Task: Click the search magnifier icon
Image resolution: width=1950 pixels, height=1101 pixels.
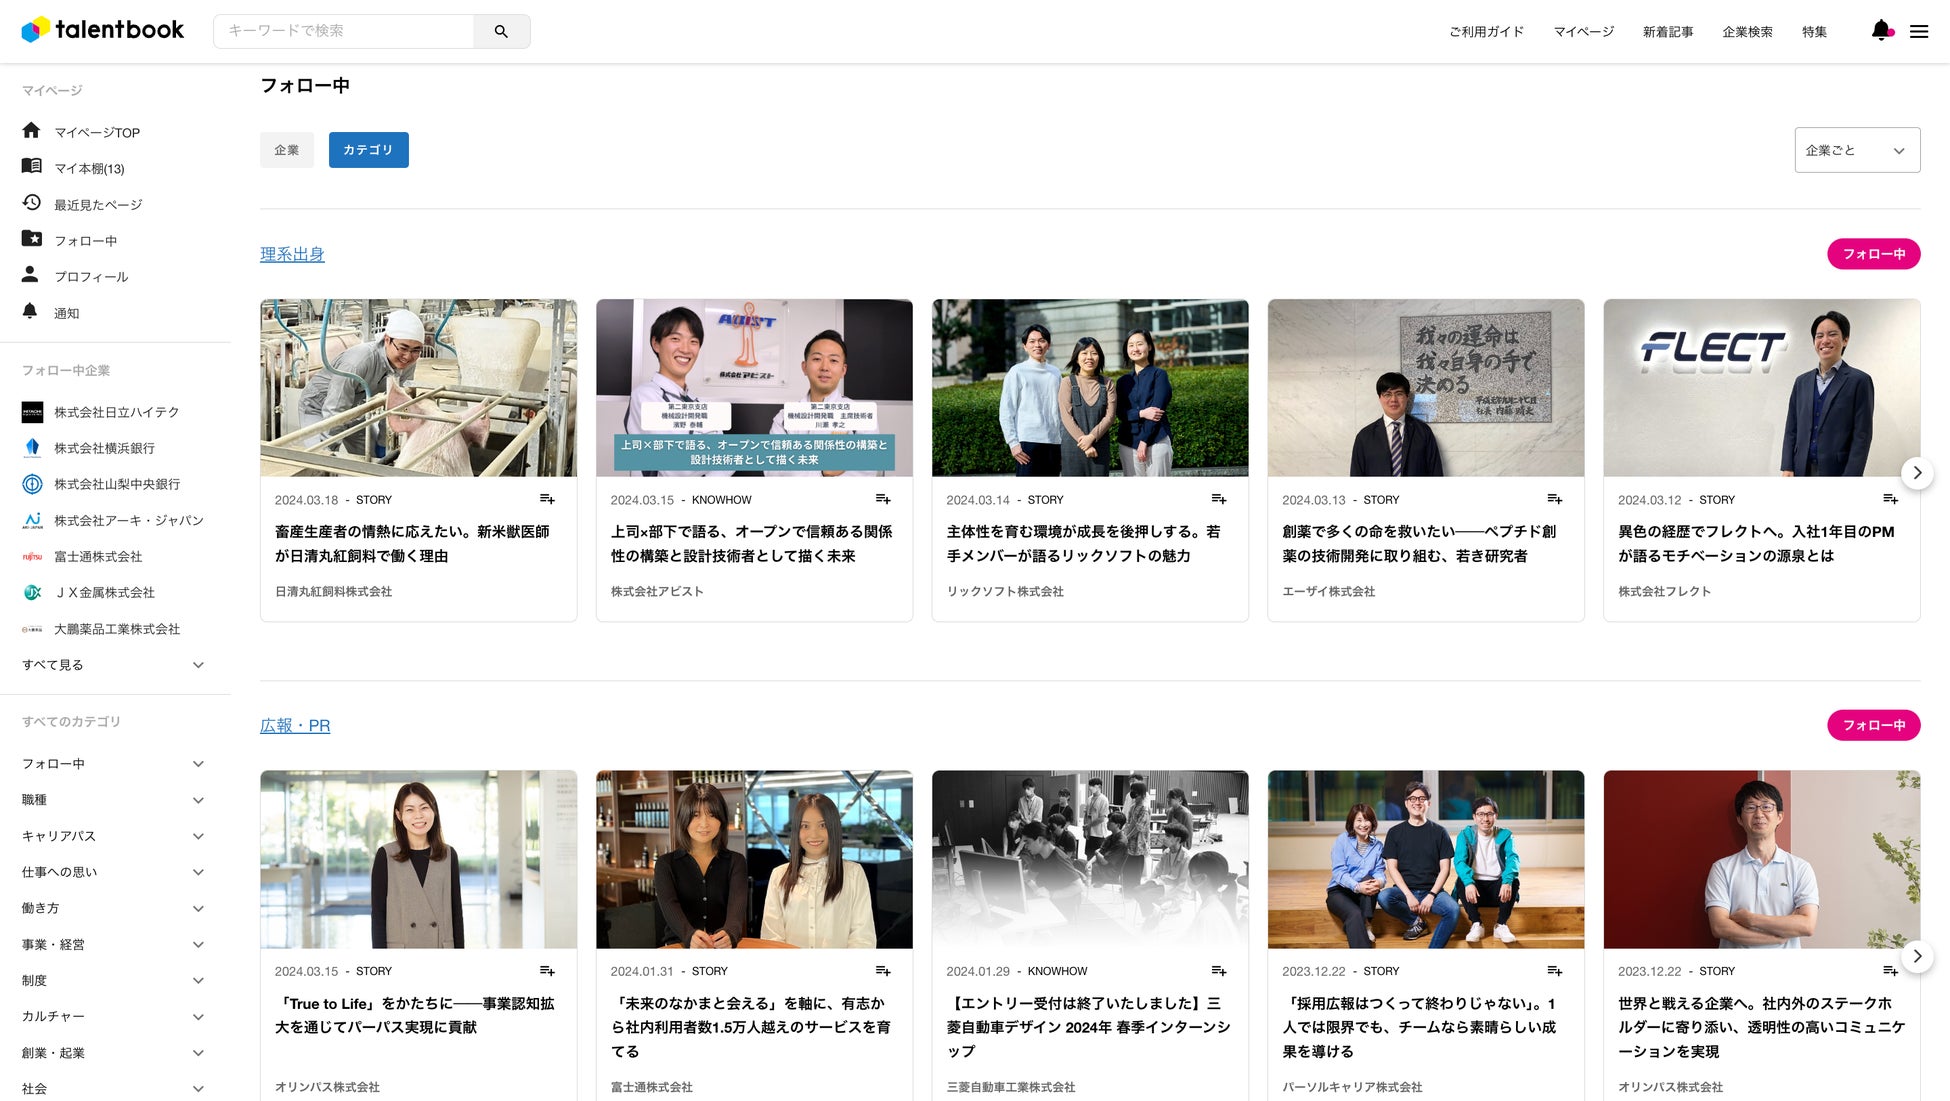Action: [x=501, y=31]
